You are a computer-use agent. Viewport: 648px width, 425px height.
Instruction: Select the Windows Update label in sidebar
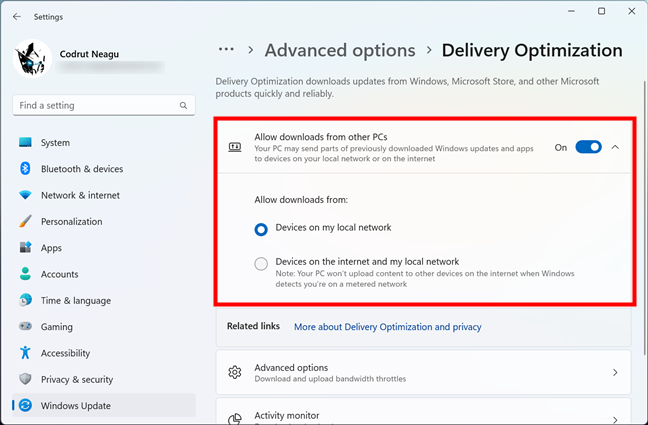[x=76, y=406]
